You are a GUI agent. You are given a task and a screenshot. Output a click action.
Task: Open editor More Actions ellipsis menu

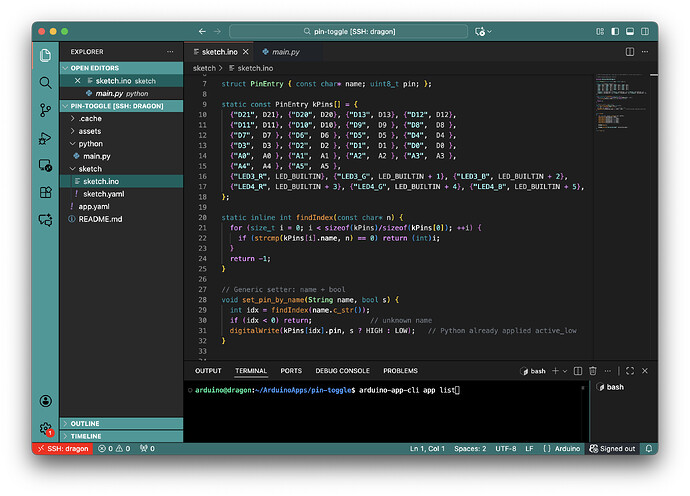point(645,52)
